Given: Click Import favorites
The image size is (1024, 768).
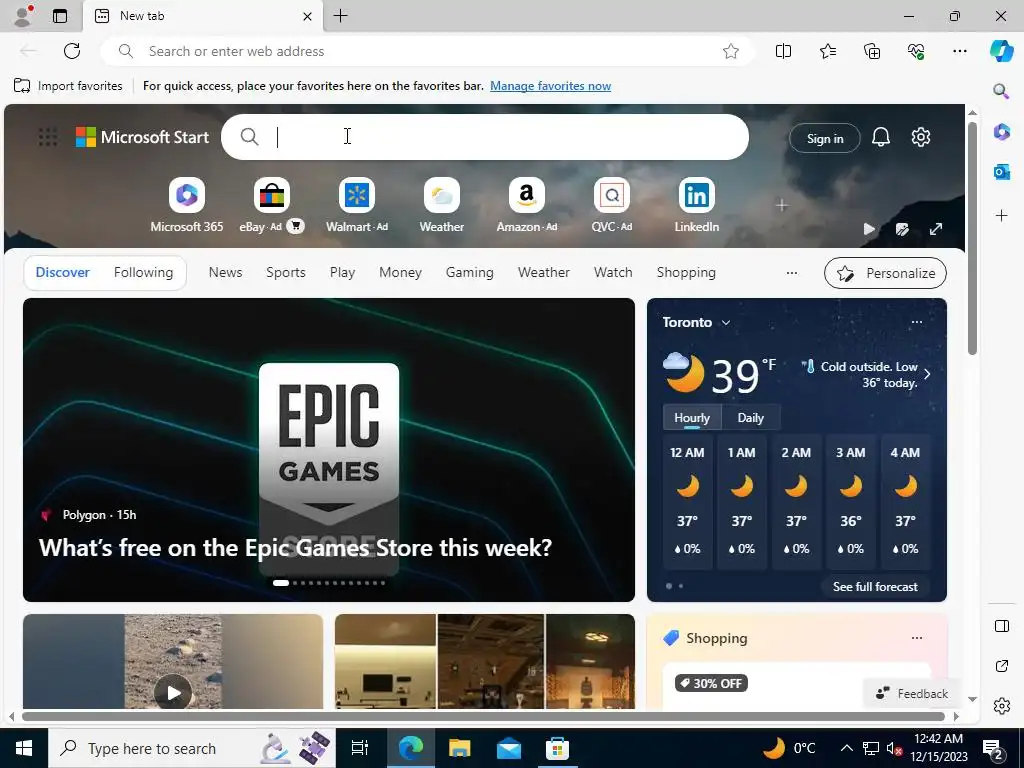Looking at the screenshot, I should click(x=68, y=86).
